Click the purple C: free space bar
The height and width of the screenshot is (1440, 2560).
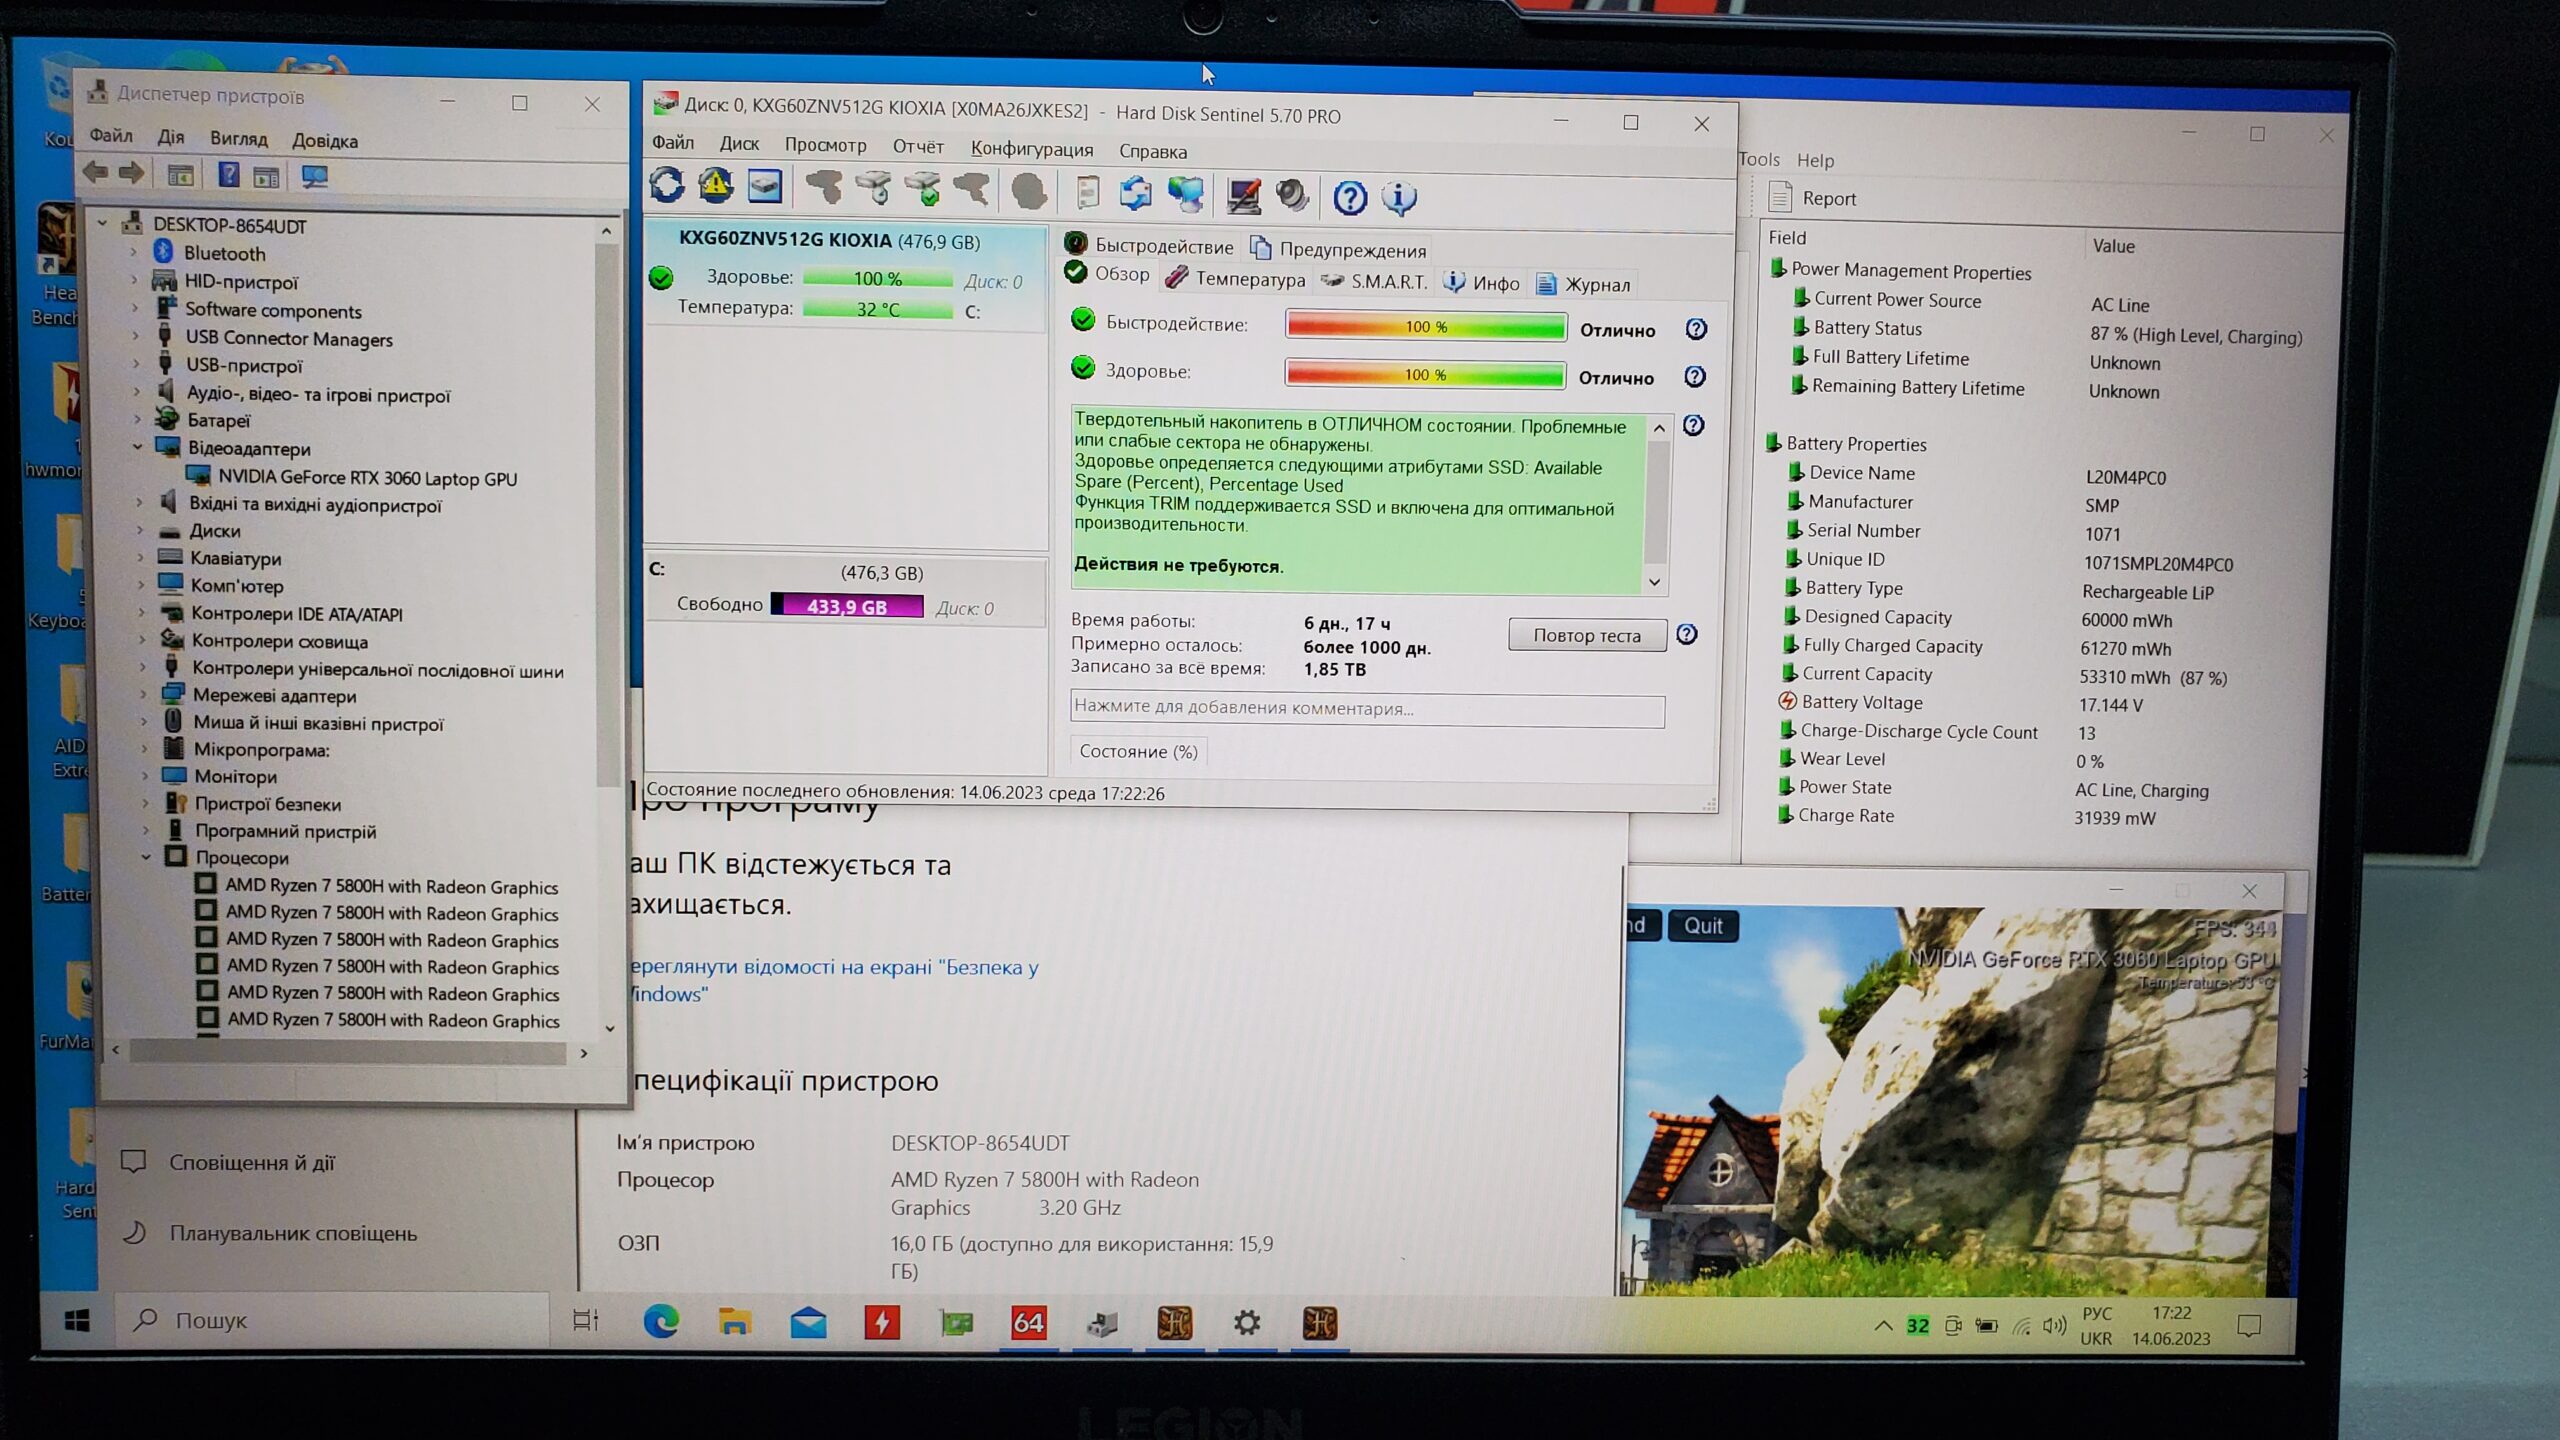click(847, 606)
